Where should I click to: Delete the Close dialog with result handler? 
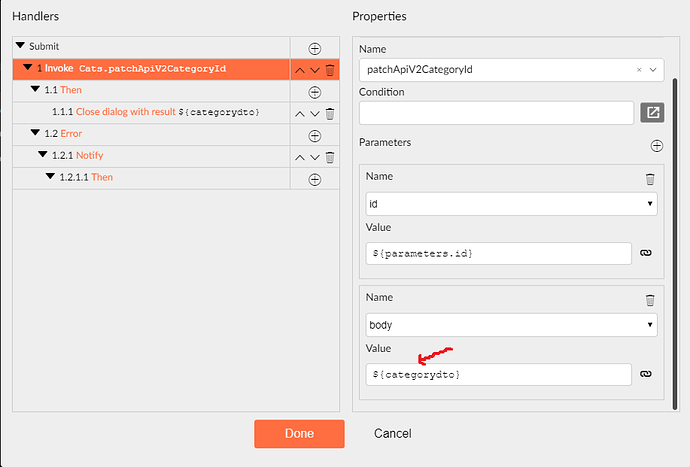(x=330, y=114)
